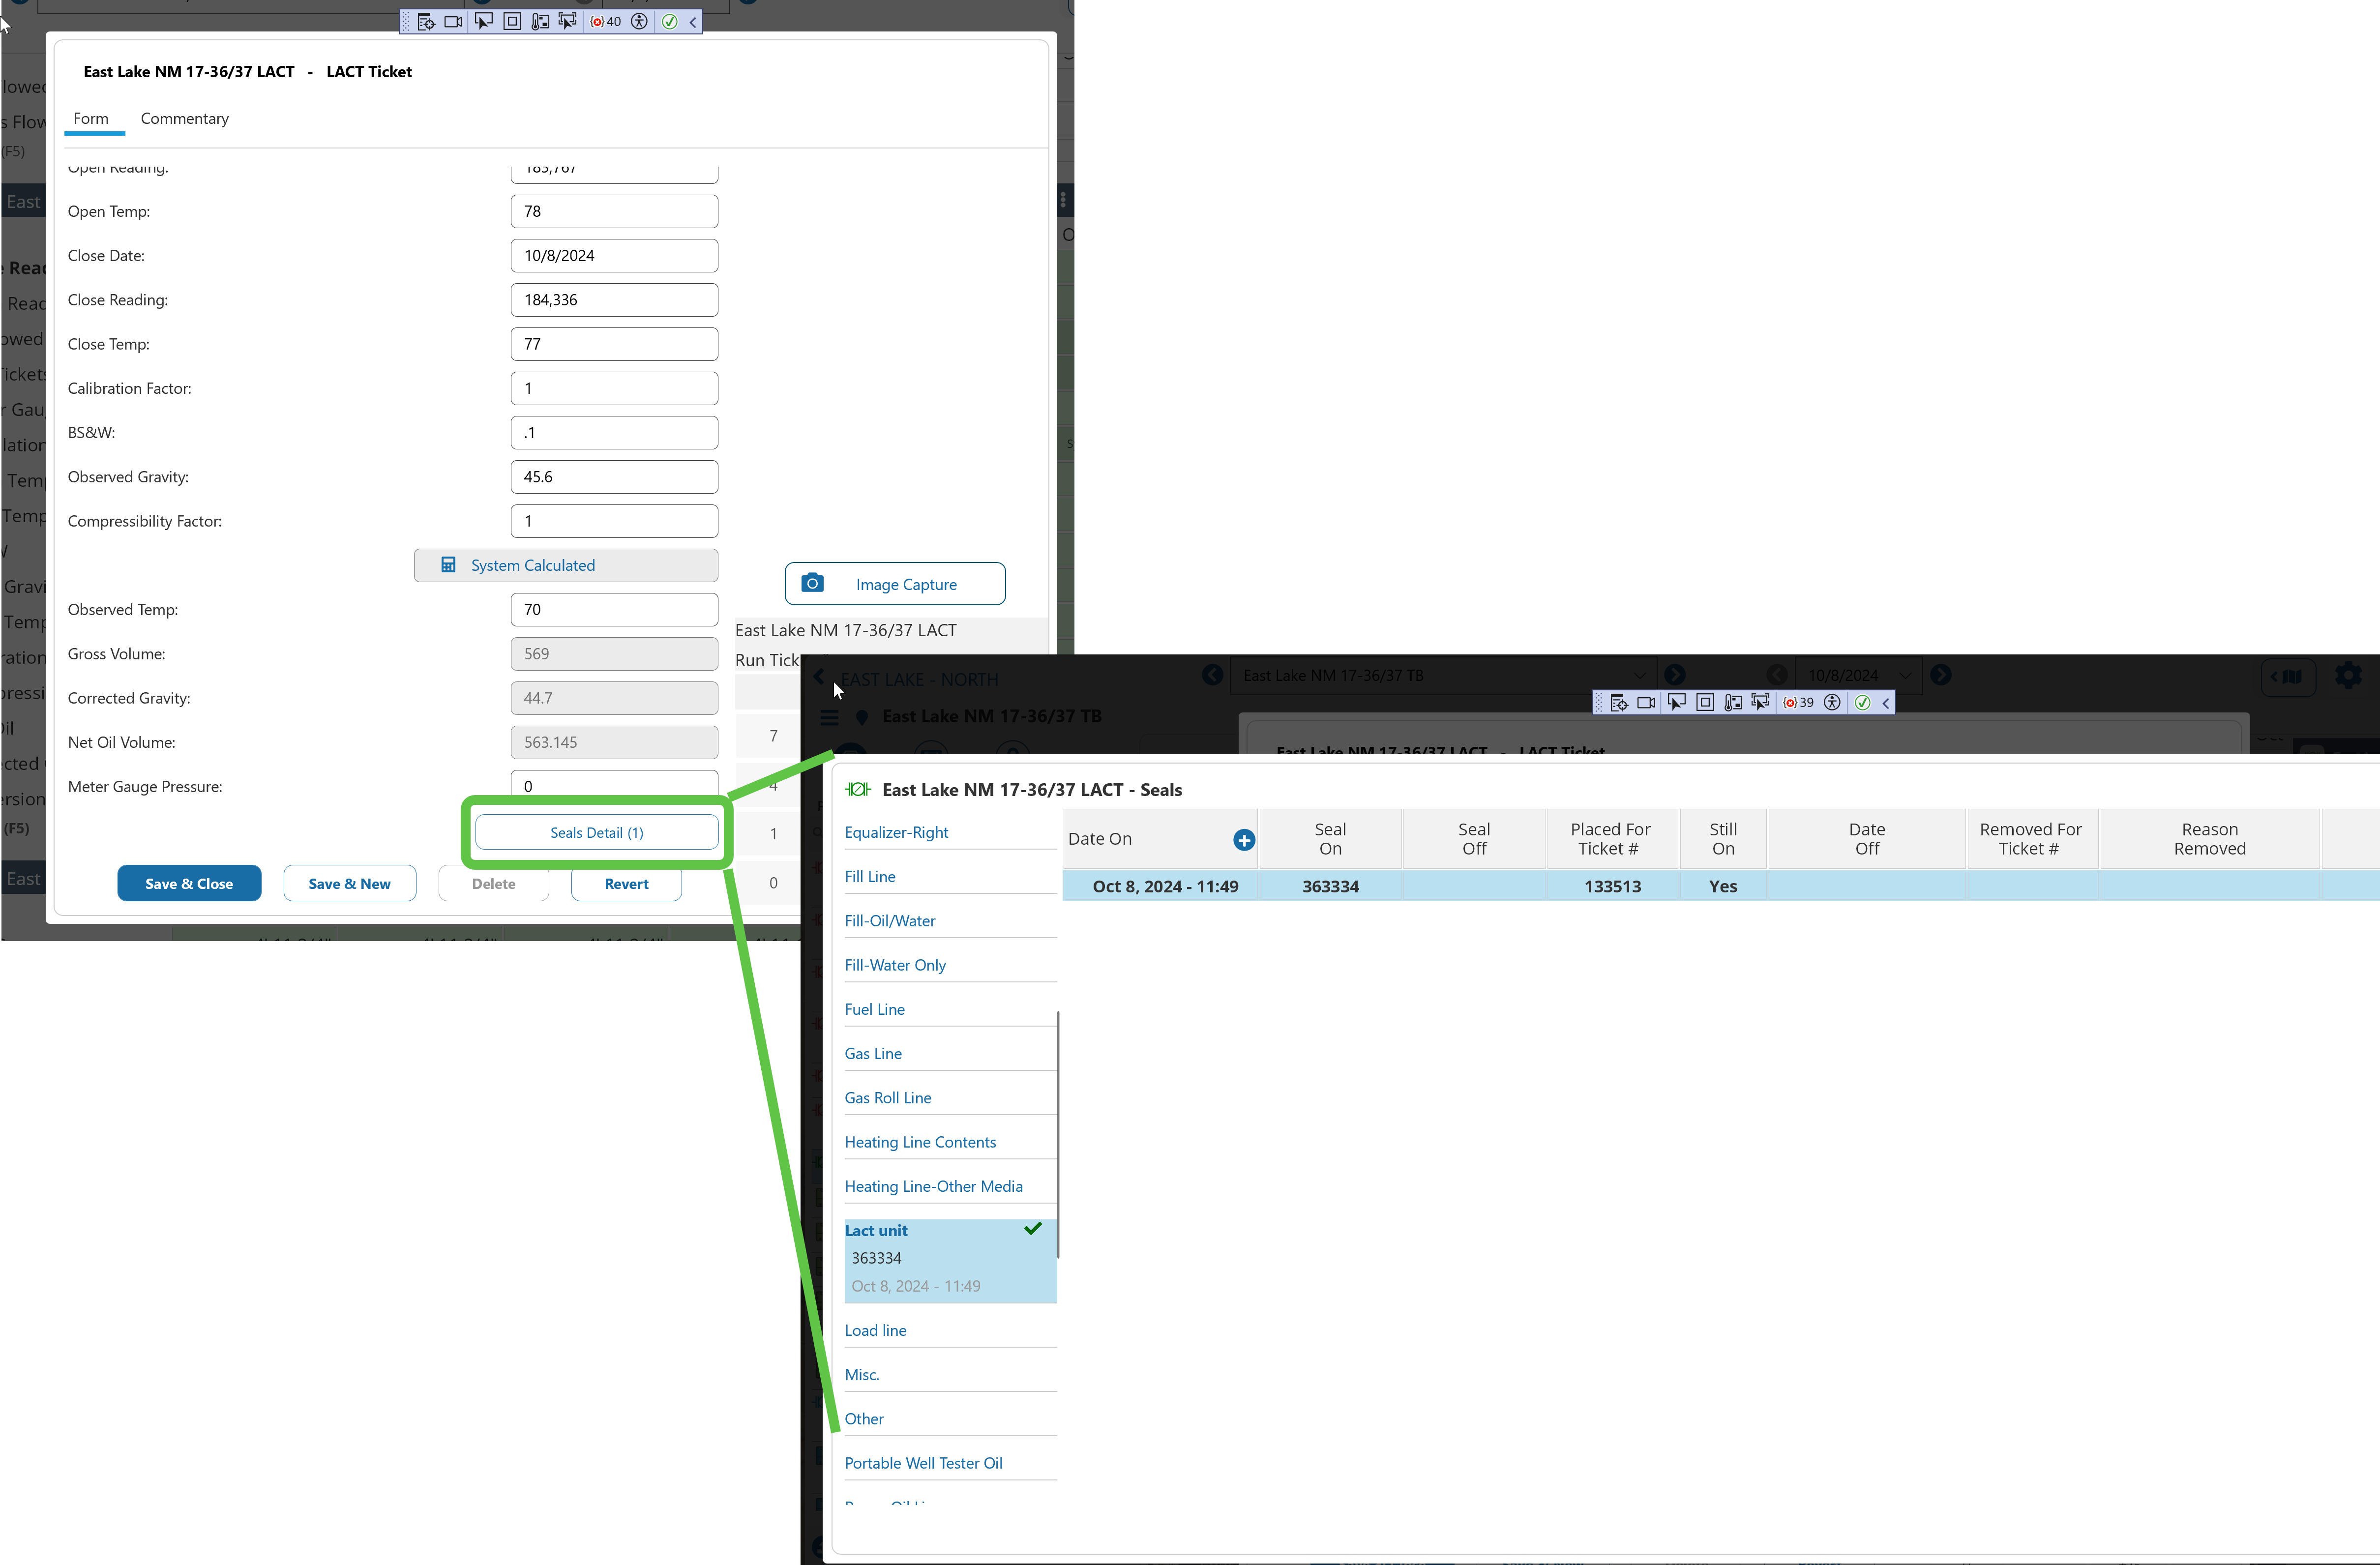Viewport: 2380px width, 1565px height.
Task: Collapse the toolbar with the 39 counter
Action: tap(1886, 703)
